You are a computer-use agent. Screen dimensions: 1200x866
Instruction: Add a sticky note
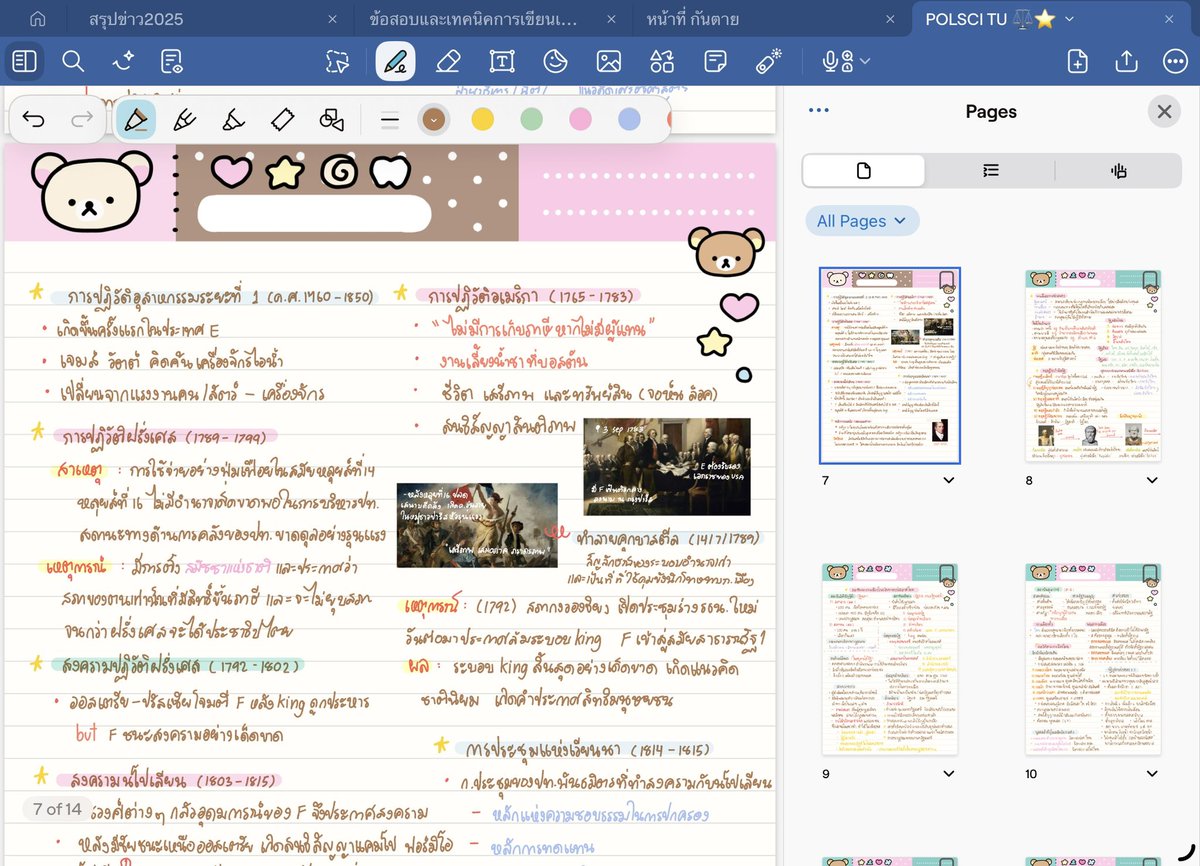715,62
